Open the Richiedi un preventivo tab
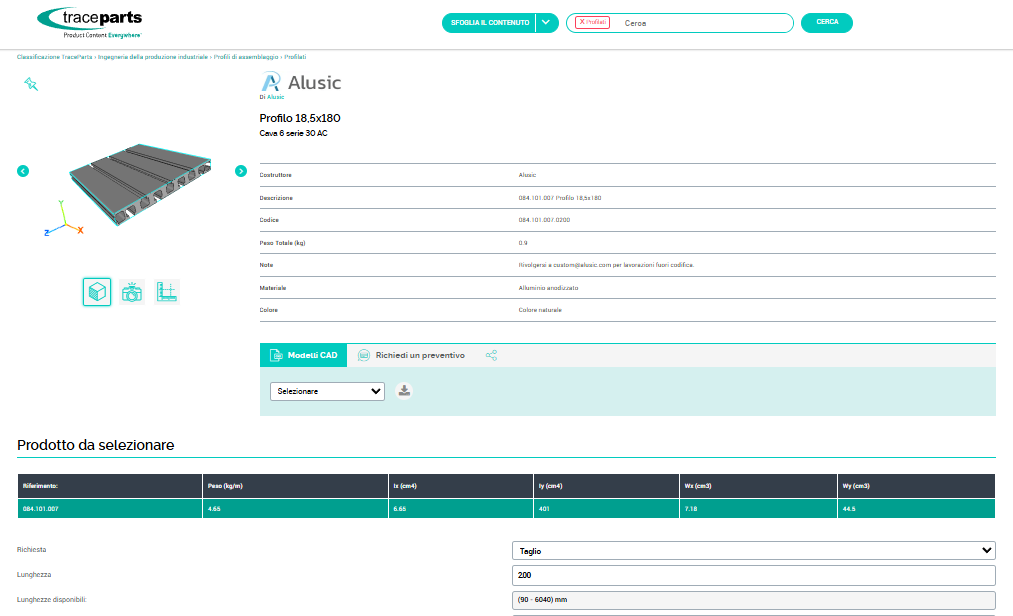The width and height of the screenshot is (1013, 616). pyautogui.click(x=412, y=356)
